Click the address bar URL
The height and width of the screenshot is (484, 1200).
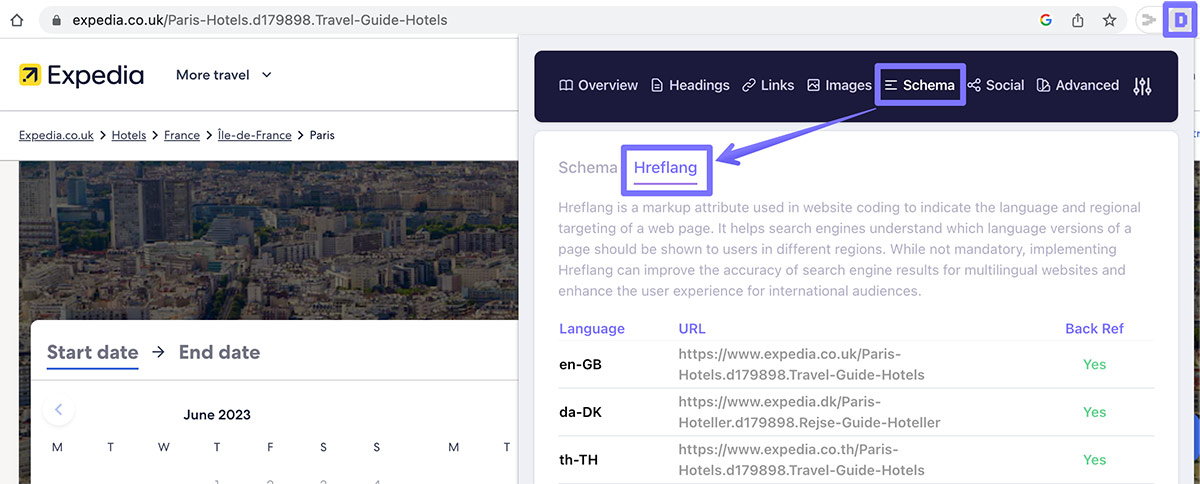coord(260,20)
